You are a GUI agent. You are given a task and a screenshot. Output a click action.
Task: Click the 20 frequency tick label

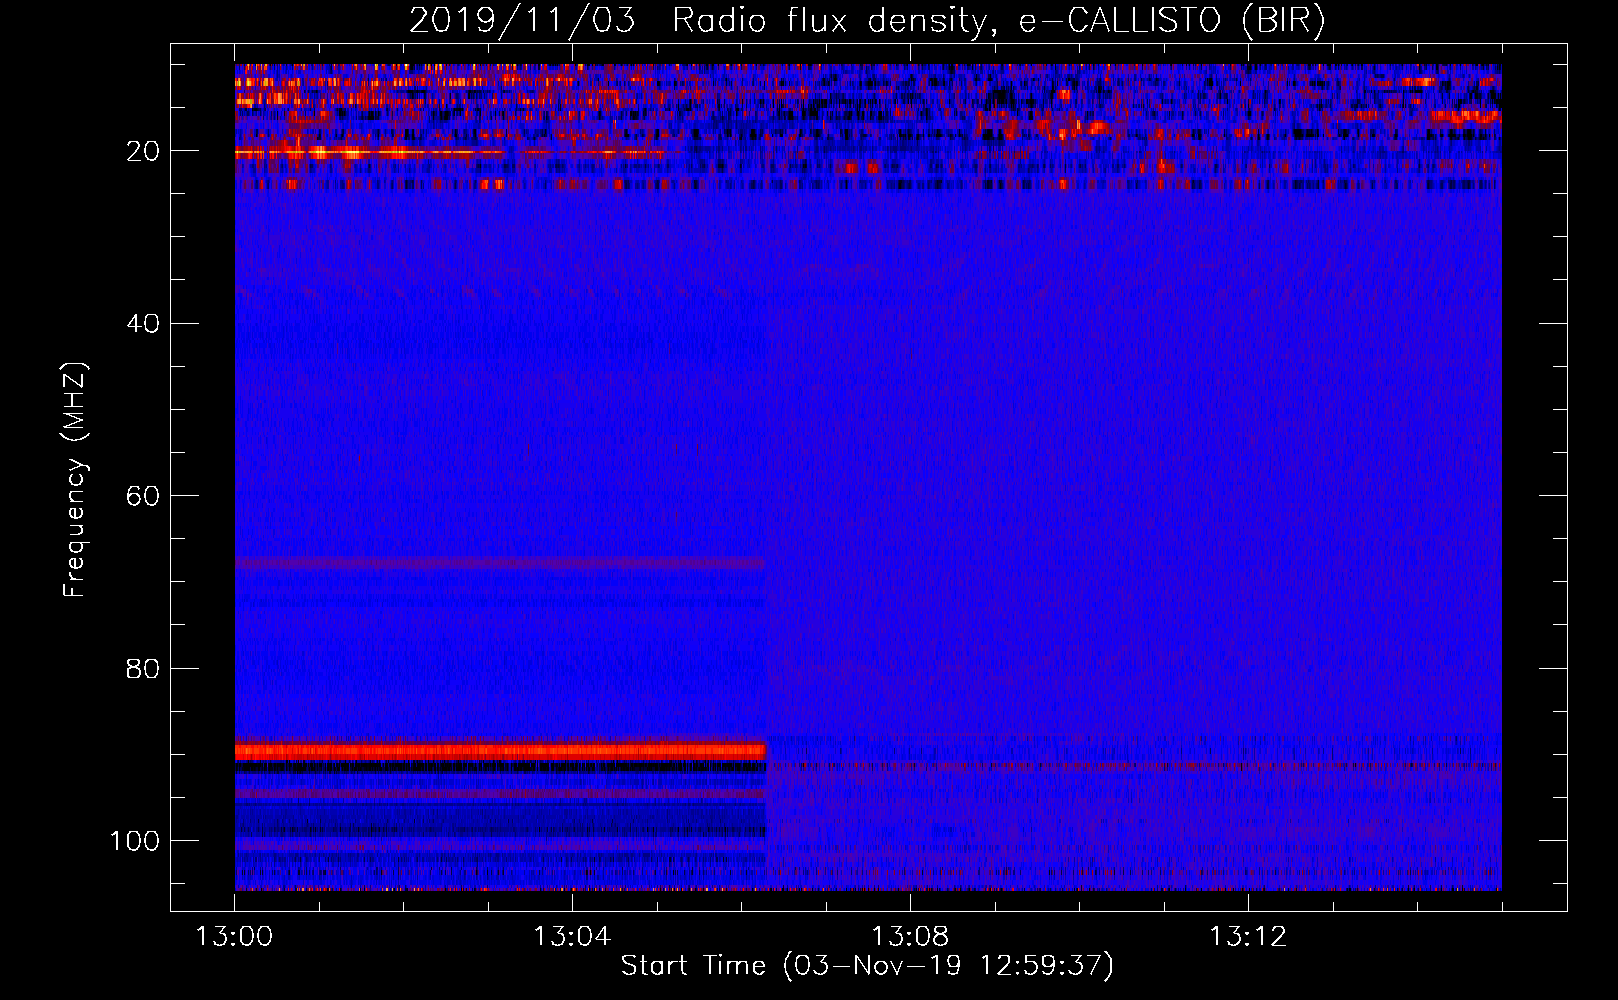pyautogui.click(x=143, y=151)
